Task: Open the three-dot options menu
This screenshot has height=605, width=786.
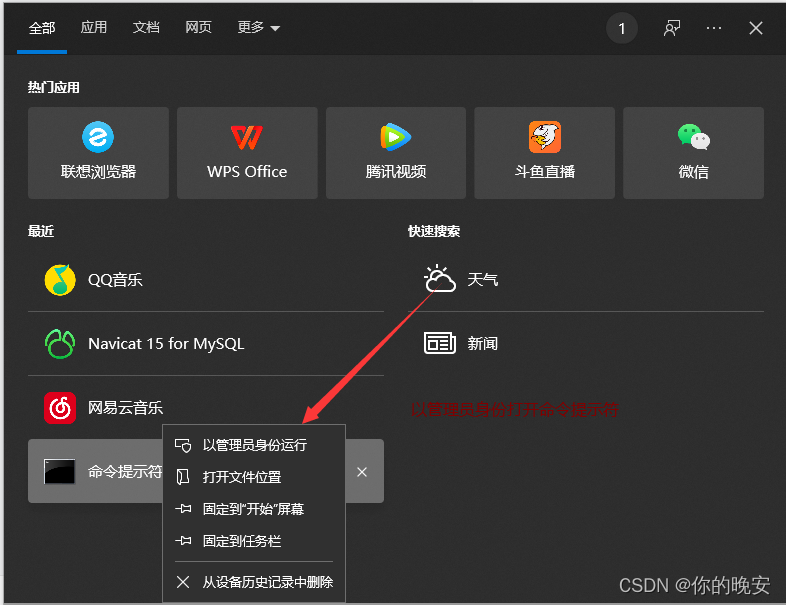Action: pyautogui.click(x=714, y=28)
